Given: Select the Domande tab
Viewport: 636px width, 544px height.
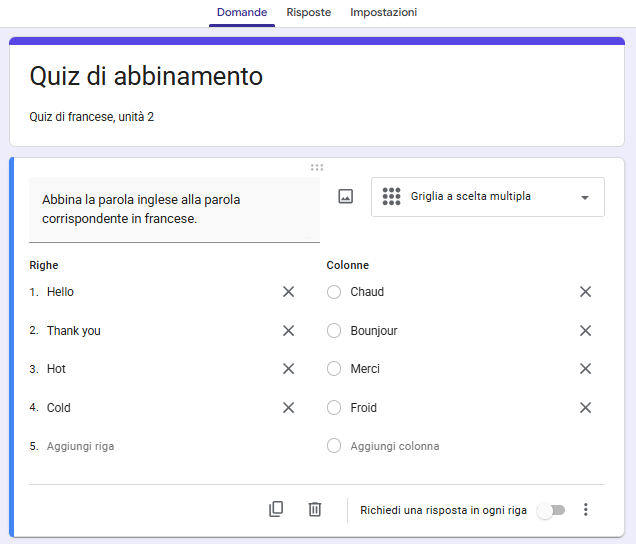Looking at the screenshot, I should point(242,13).
